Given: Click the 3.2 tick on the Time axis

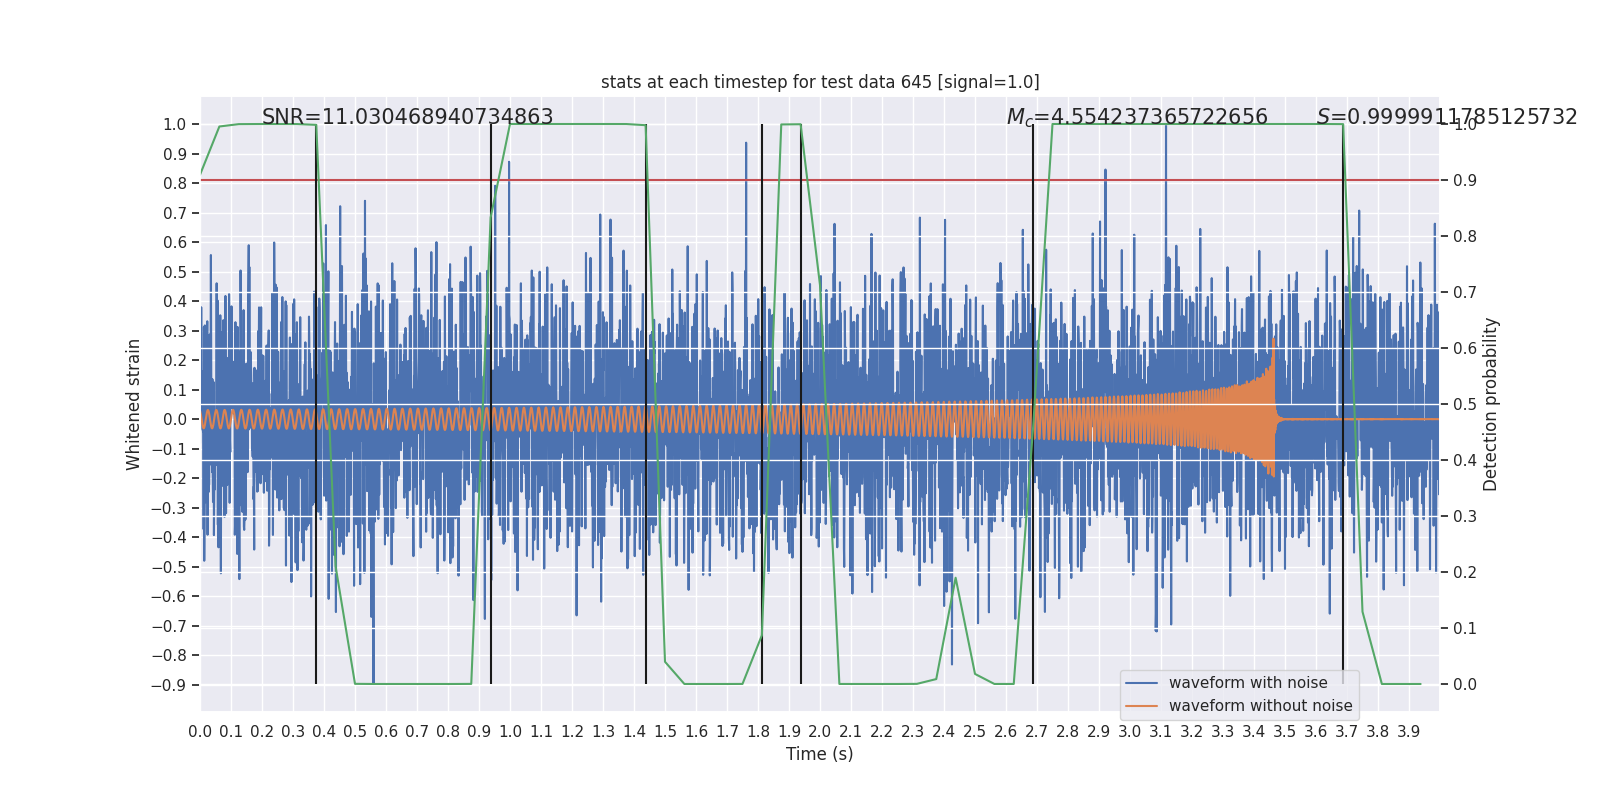Looking at the screenshot, I should pos(1192,731).
